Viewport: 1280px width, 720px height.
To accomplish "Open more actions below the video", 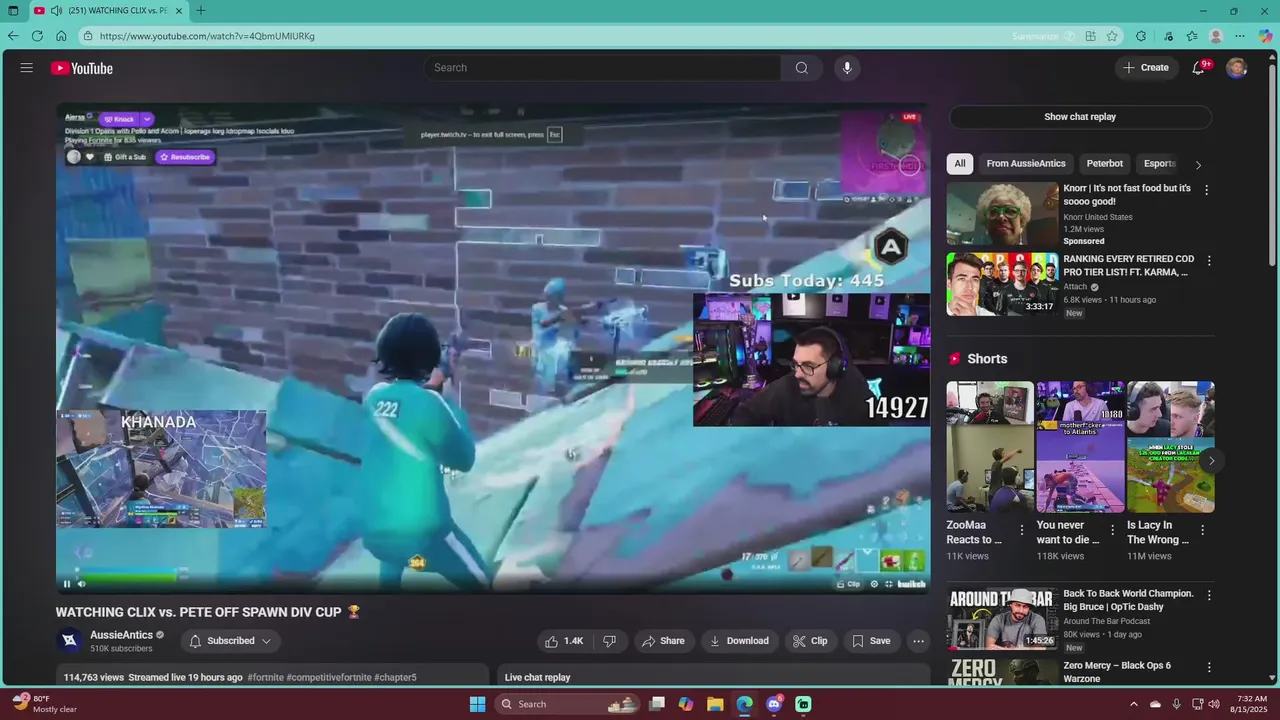I will (918, 641).
